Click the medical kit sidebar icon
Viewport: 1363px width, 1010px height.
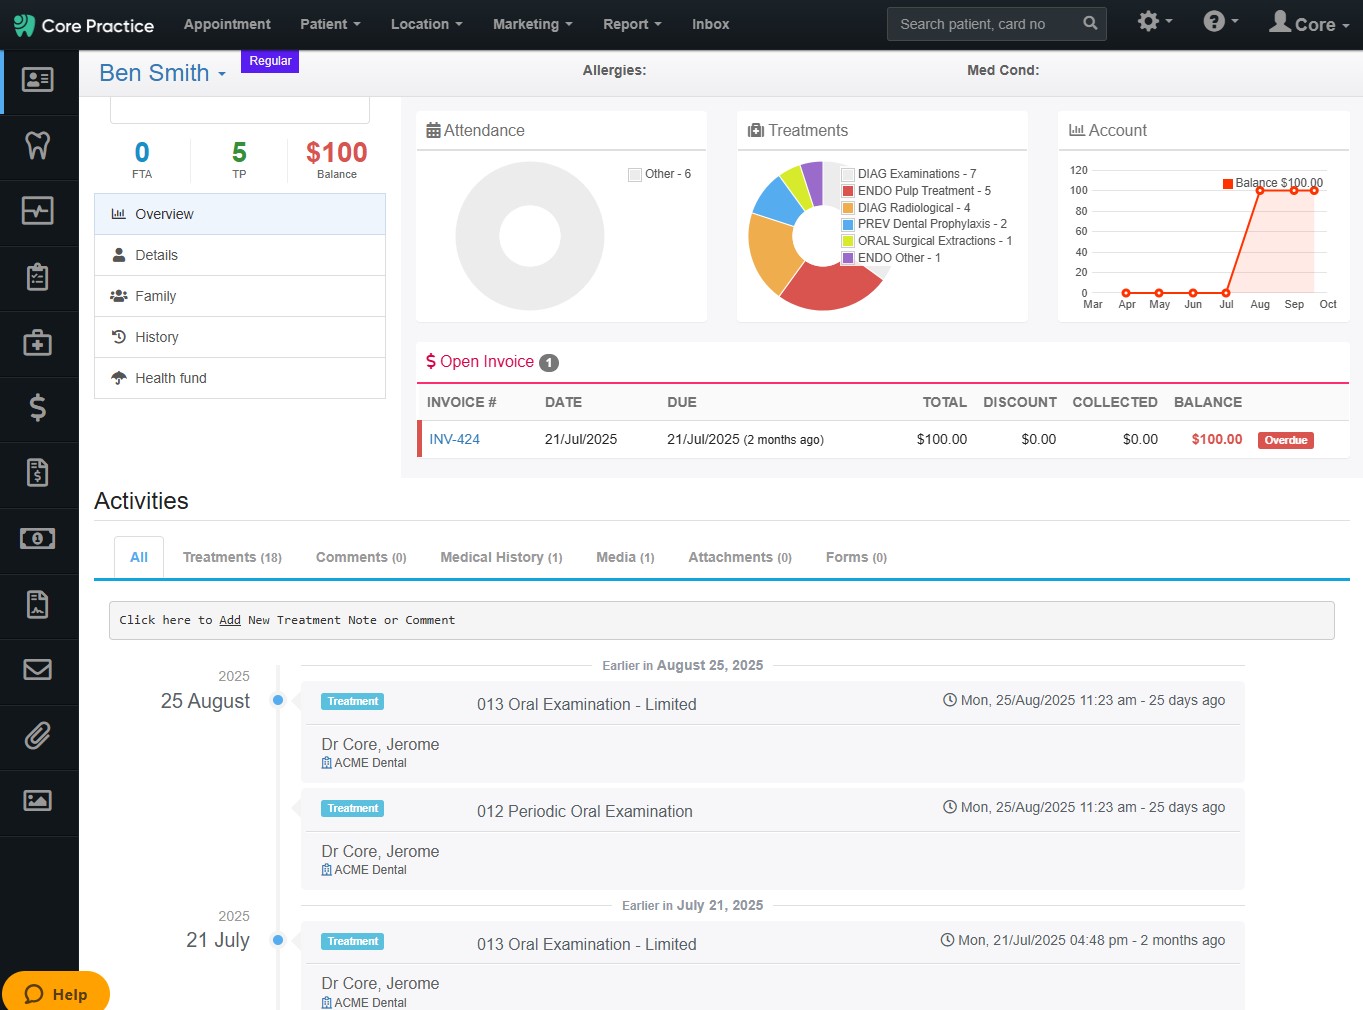pos(38,343)
